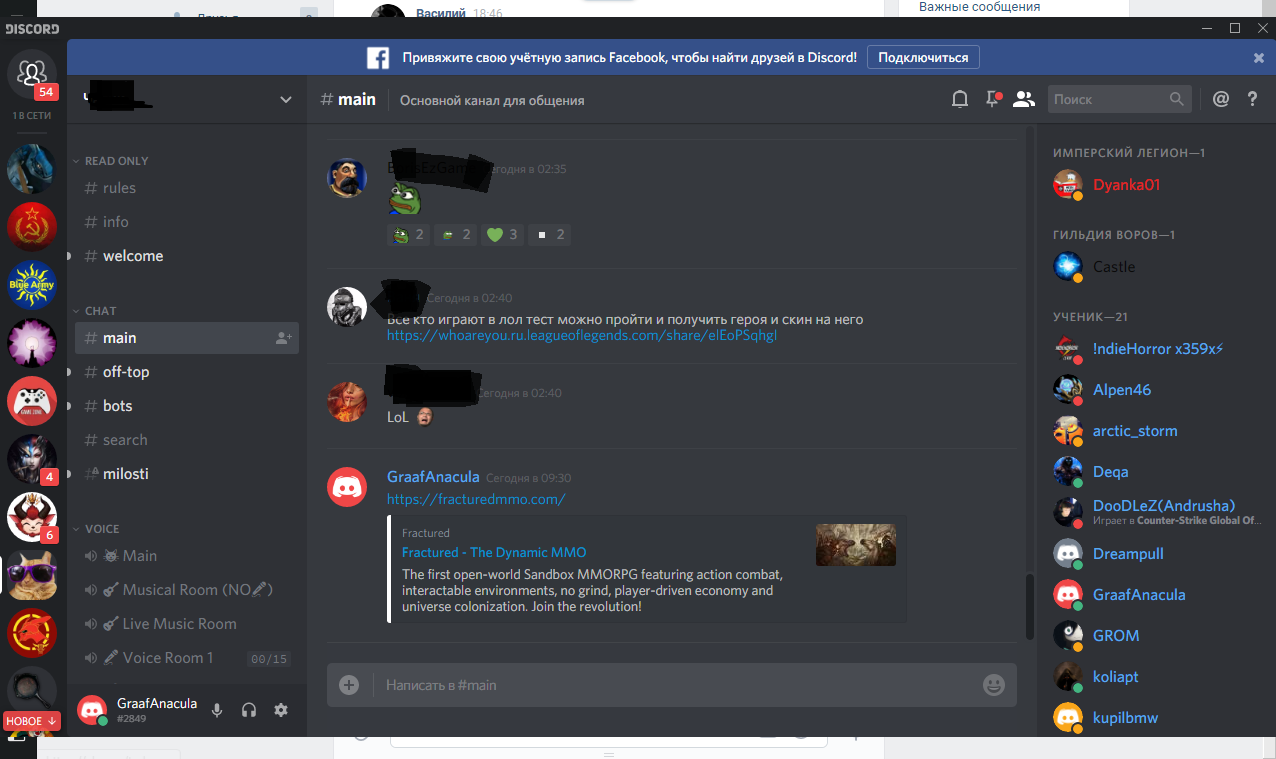This screenshot has width=1276, height=759.
Task: Select the milosti channel
Action: click(187, 474)
